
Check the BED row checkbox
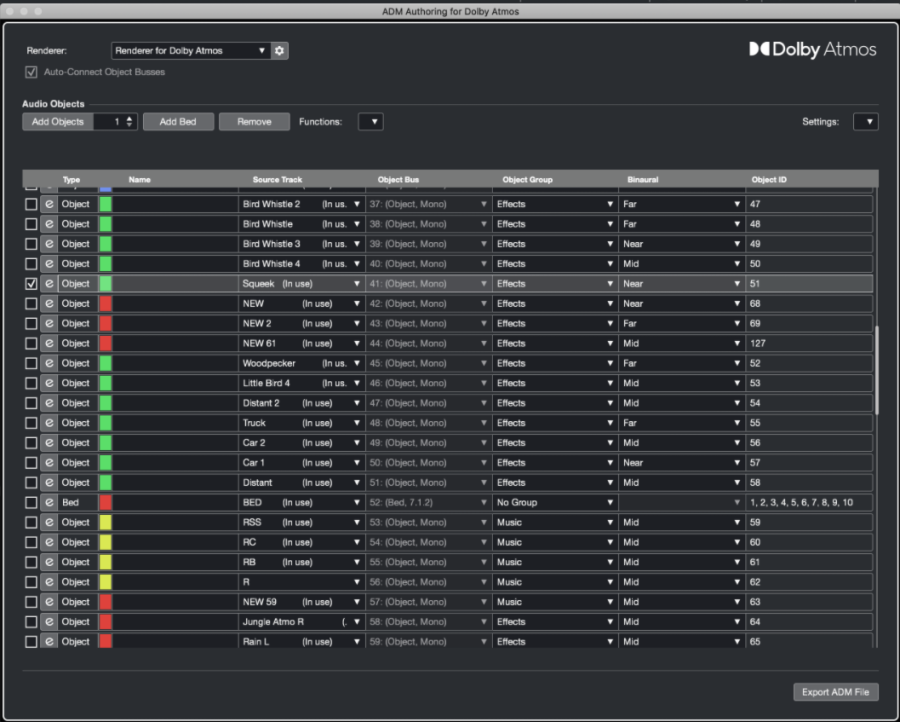[x=31, y=502]
